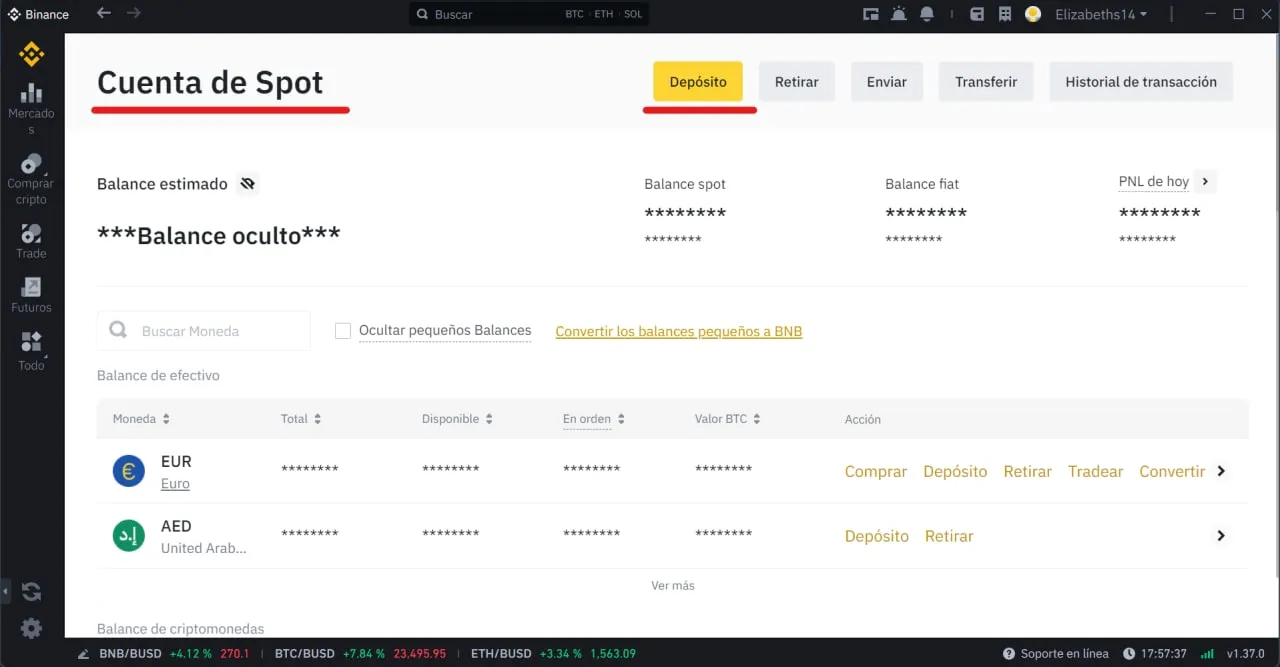Open settings gear in the sidebar
This screenshot has width=1280, height=667.
tap(32, 628)
